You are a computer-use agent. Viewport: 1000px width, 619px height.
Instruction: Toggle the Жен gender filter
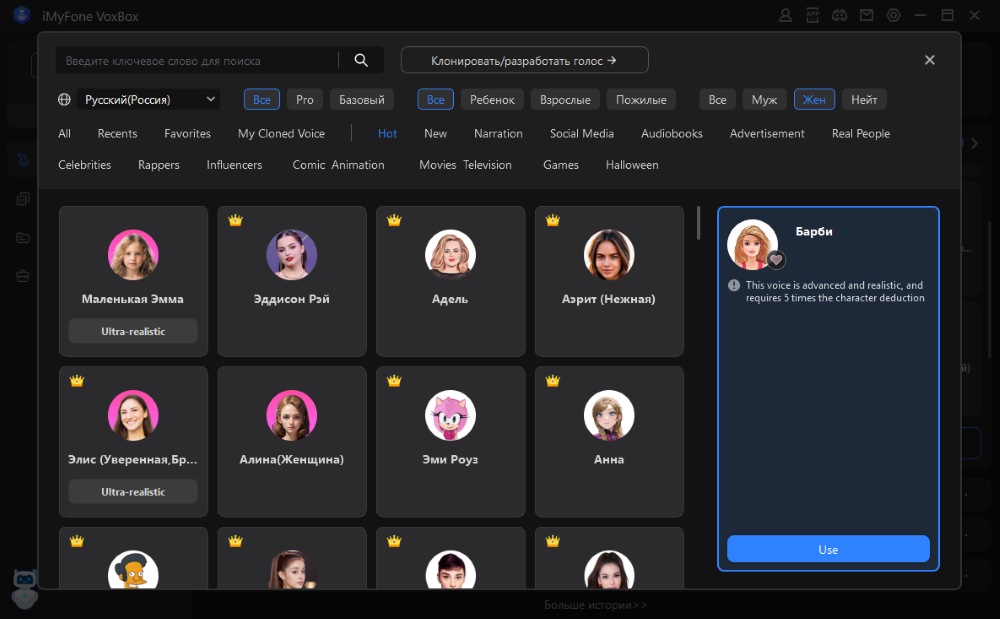click(x=814, y=99)
